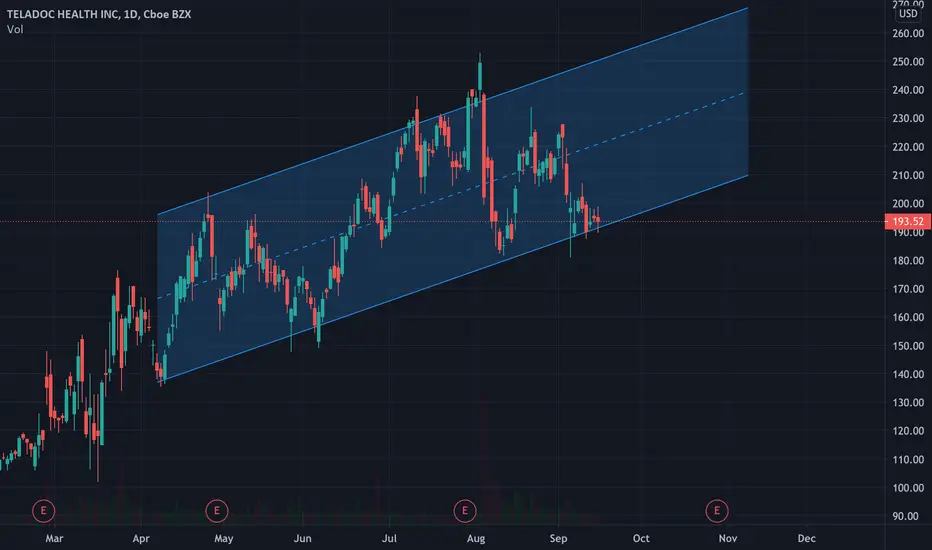The width and height of the screenshot is (932, 550).
Task: Click the Apr label on time axis
Action: click(x=141, y=538)
